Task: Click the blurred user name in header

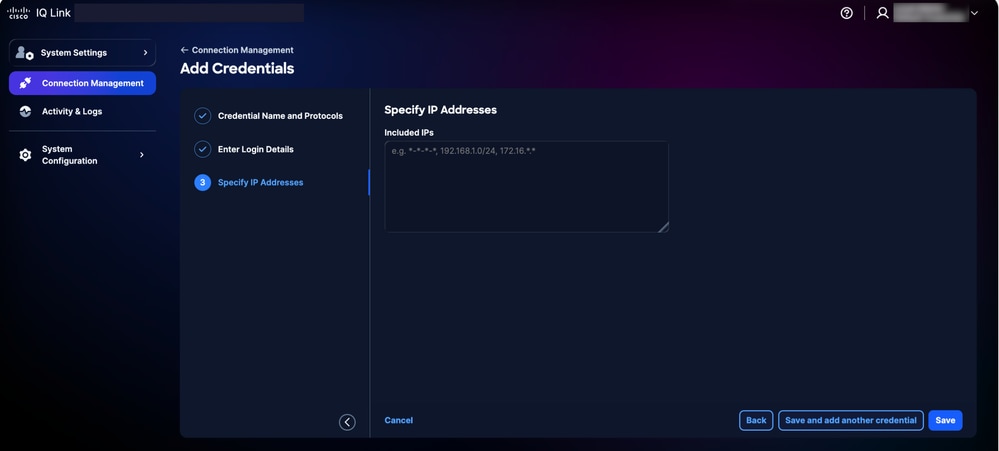Action: [930, 13]
